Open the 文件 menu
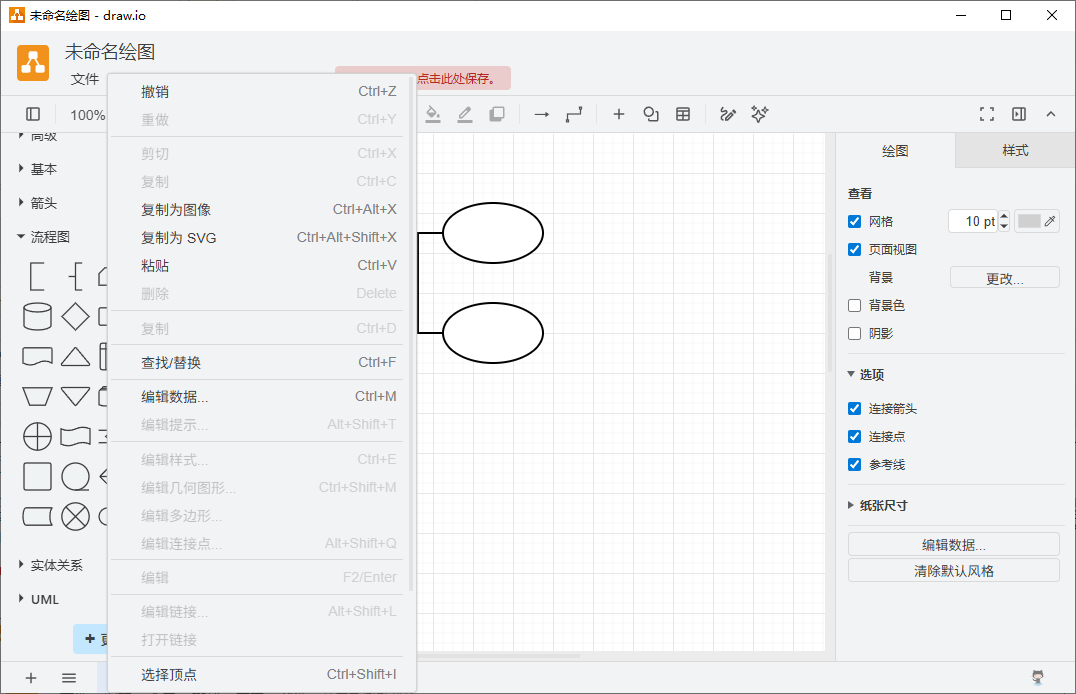 click(85, 79)
